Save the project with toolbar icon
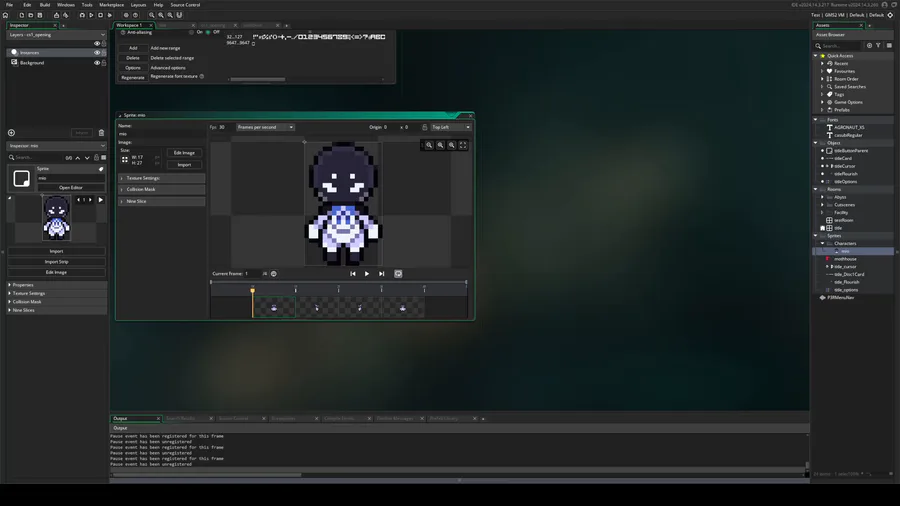The width and height of the screenshot is (900, 506). 40,15
